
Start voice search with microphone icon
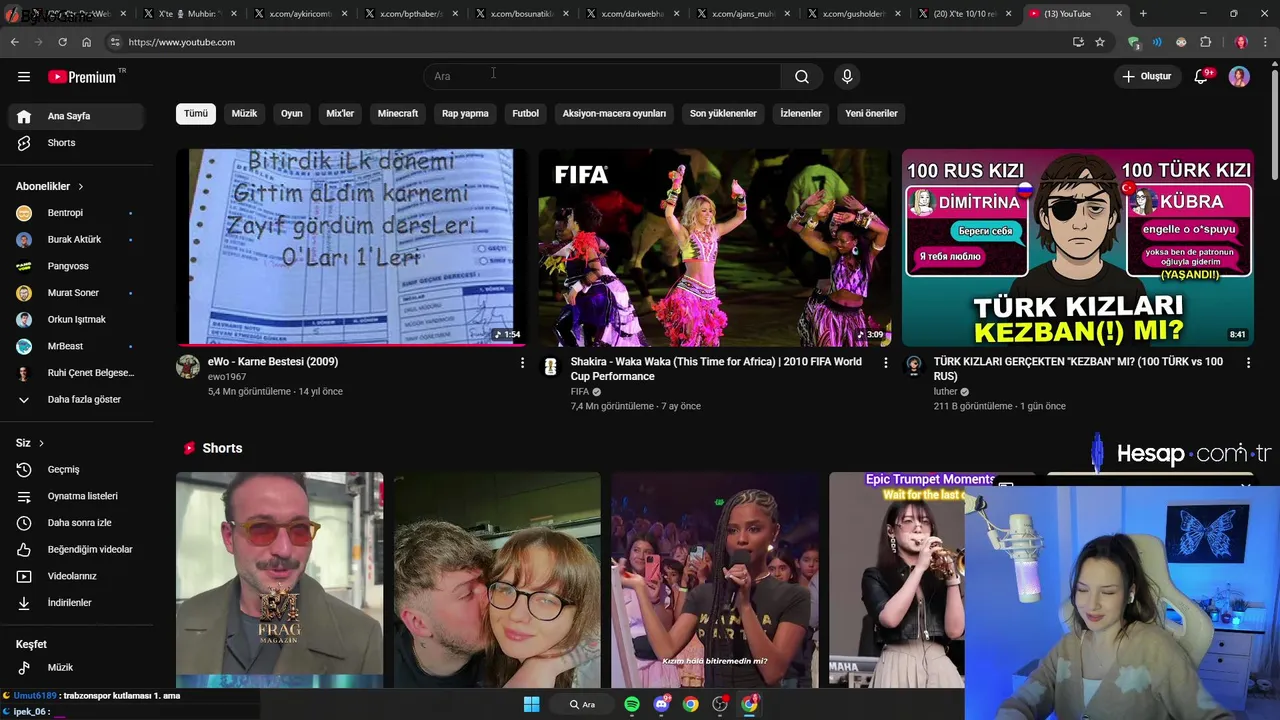(x=847, y=77)
